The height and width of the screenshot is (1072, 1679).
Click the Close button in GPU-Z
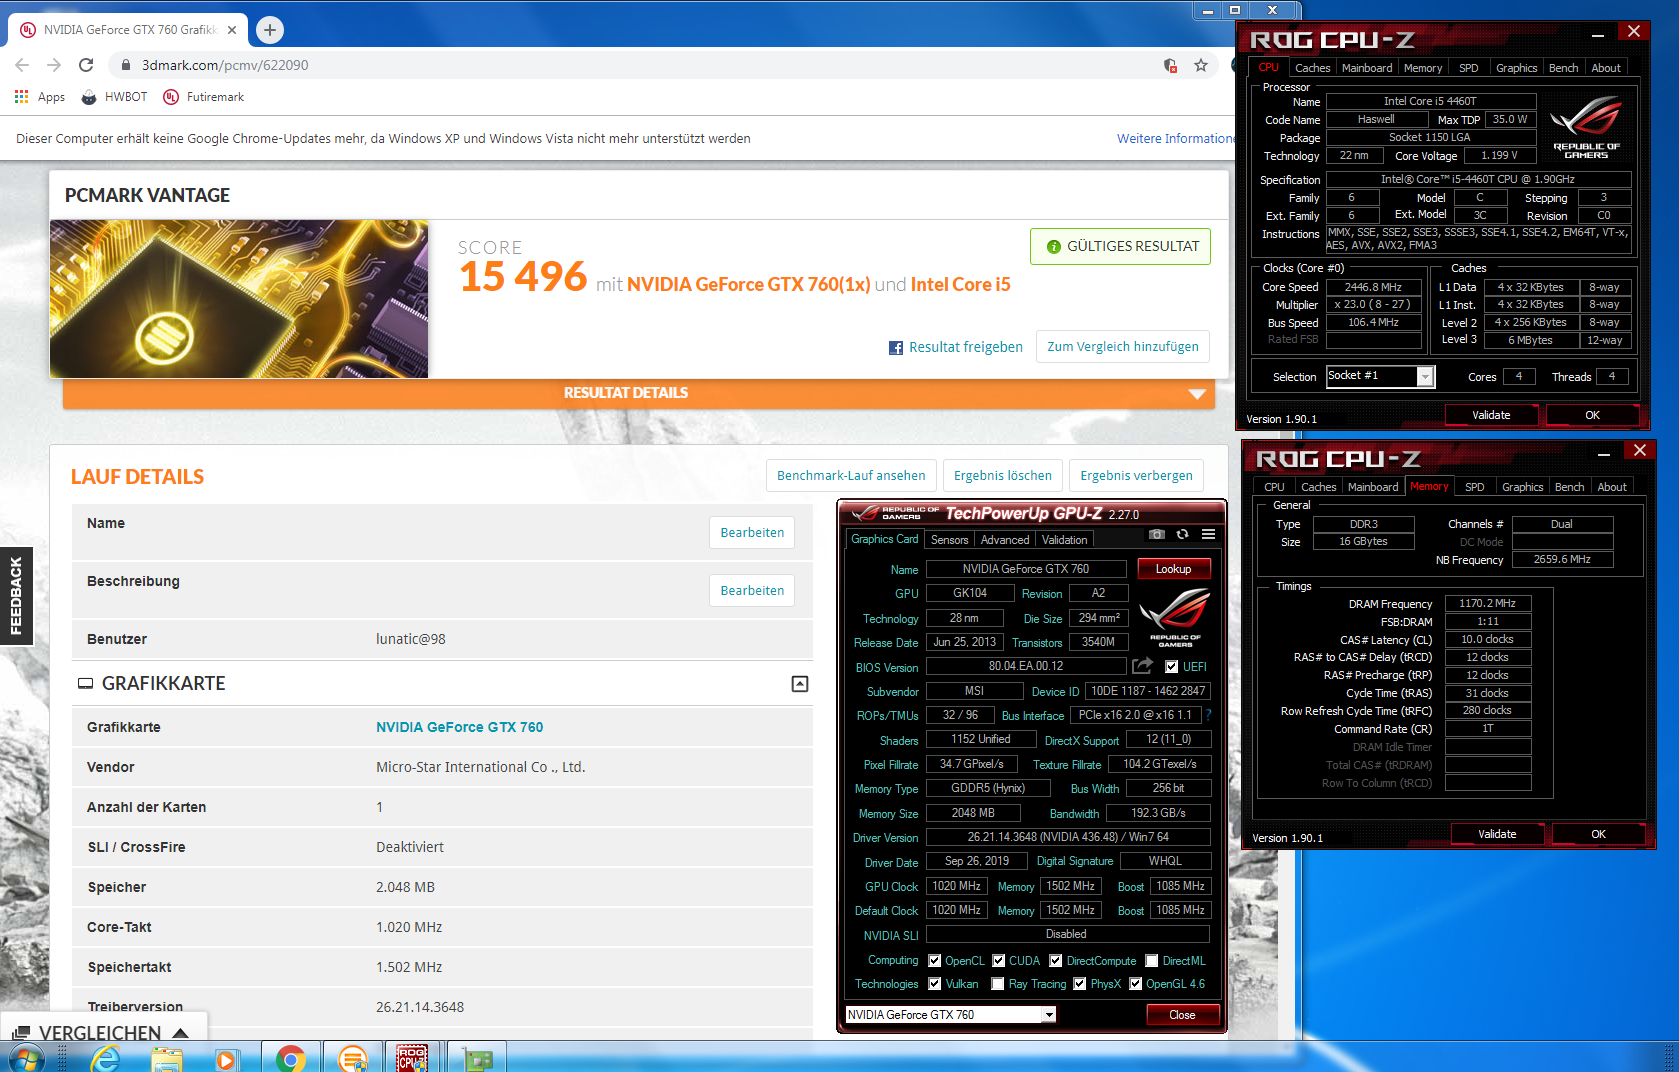(1182, 1015)
